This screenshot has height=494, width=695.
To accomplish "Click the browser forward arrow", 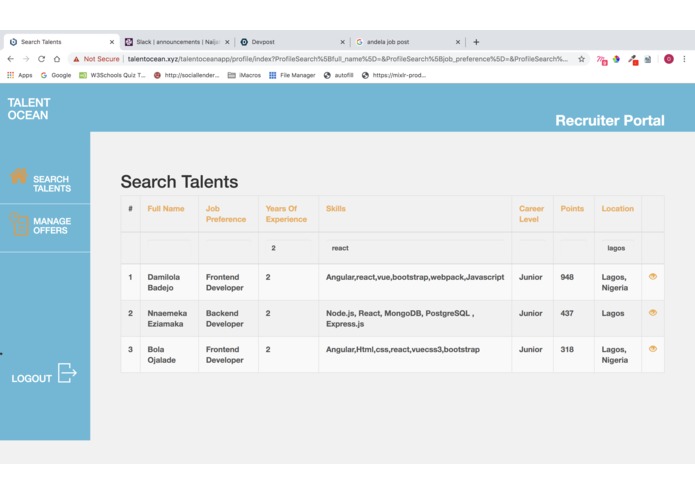I will pyautogui.click(x=26, y=59).
